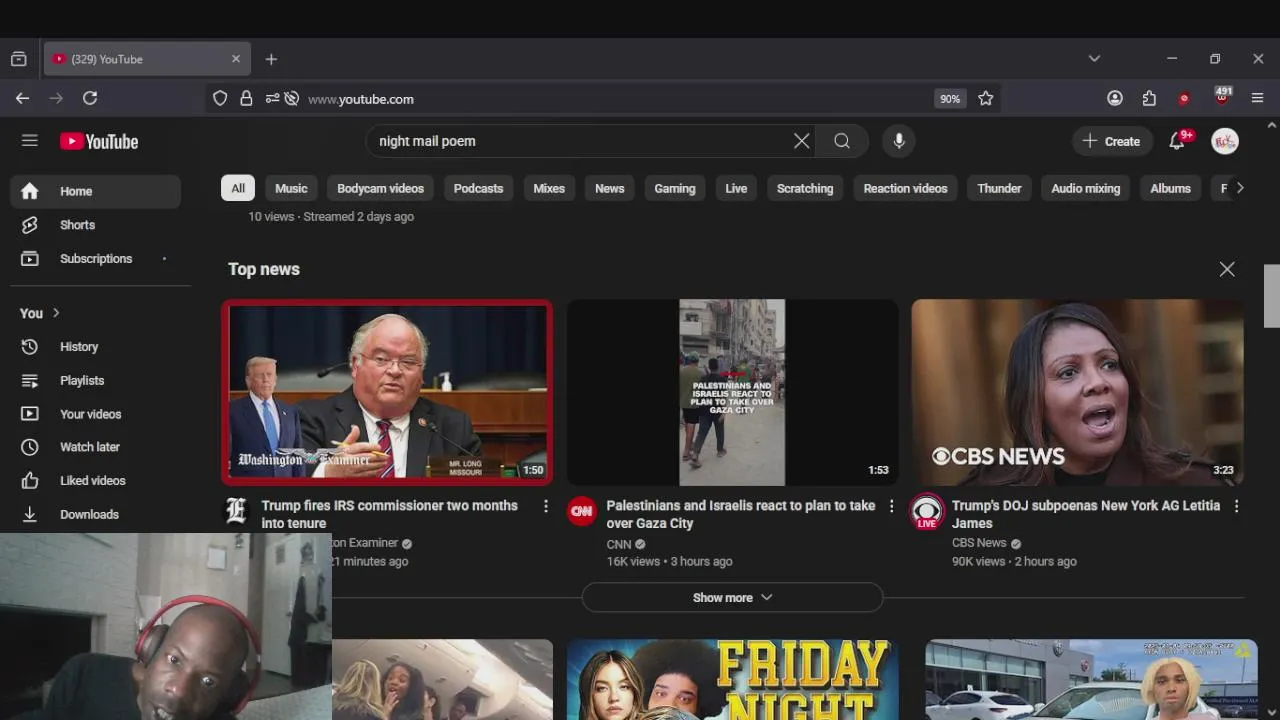The width and height of the screenshot is (1280, 720).
Task: Select the Reaction videos chip
Action: tap(905, 188)
